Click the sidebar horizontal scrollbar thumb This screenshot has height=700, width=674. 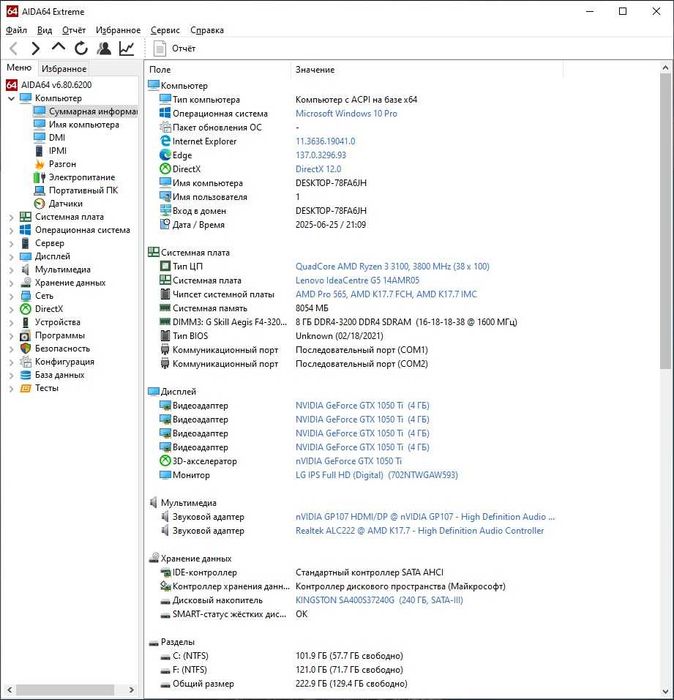65,690
